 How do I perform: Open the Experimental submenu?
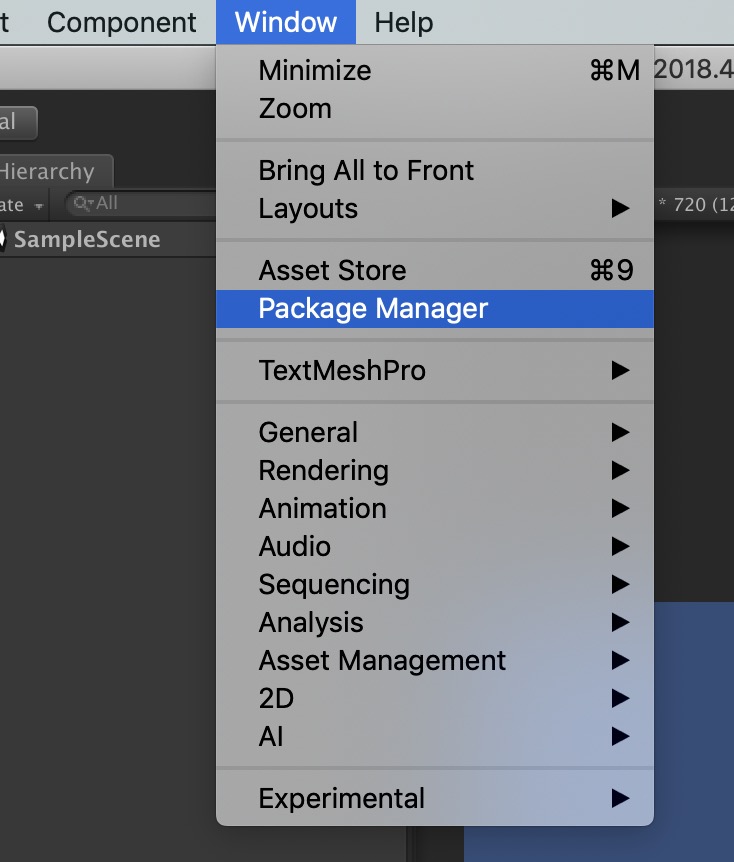(x=341, y=798)
